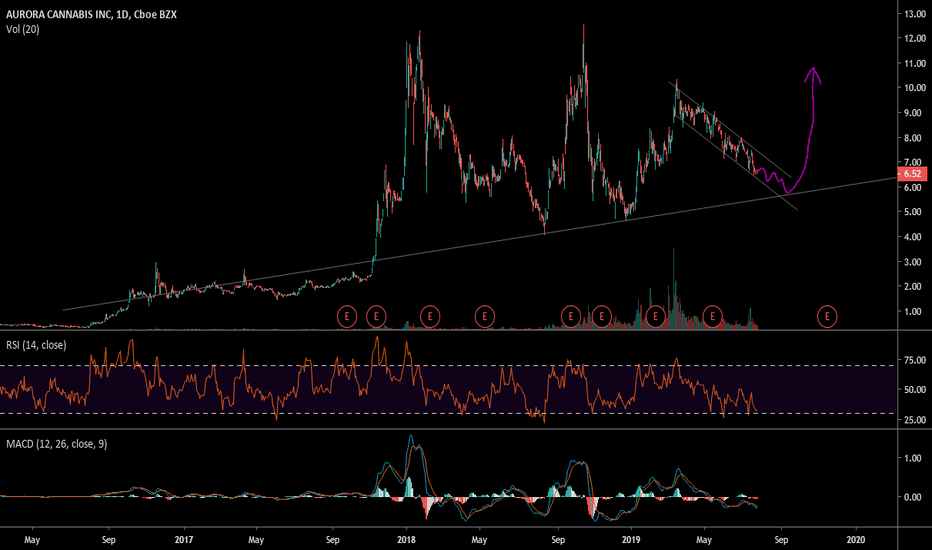Click the 2.00 price axis label
932x550 pixels.
click(912, 286)
